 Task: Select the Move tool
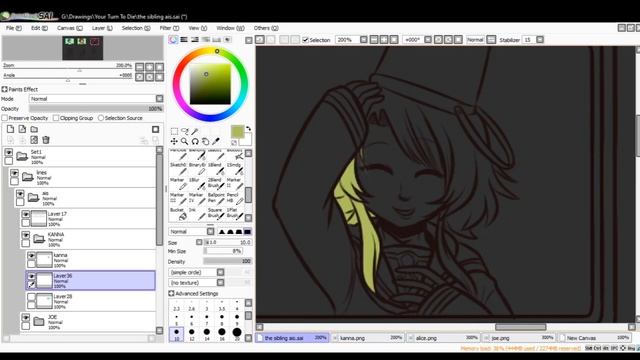(x=174, y=141)
